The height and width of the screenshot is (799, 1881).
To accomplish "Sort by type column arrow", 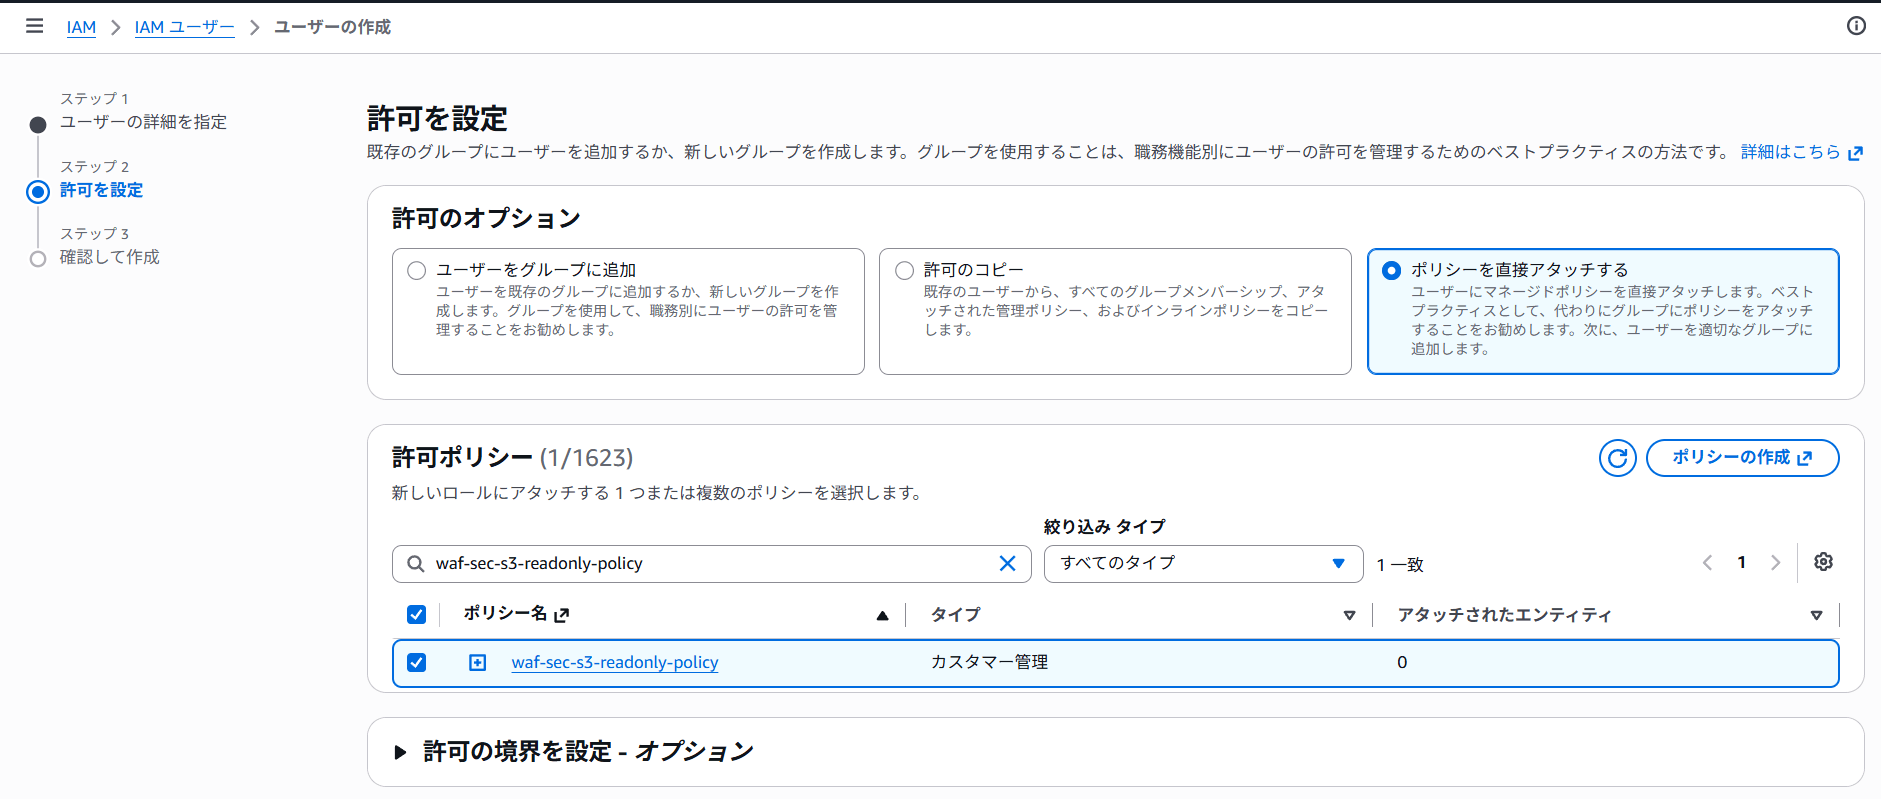I will click(x=1349, y=615).
